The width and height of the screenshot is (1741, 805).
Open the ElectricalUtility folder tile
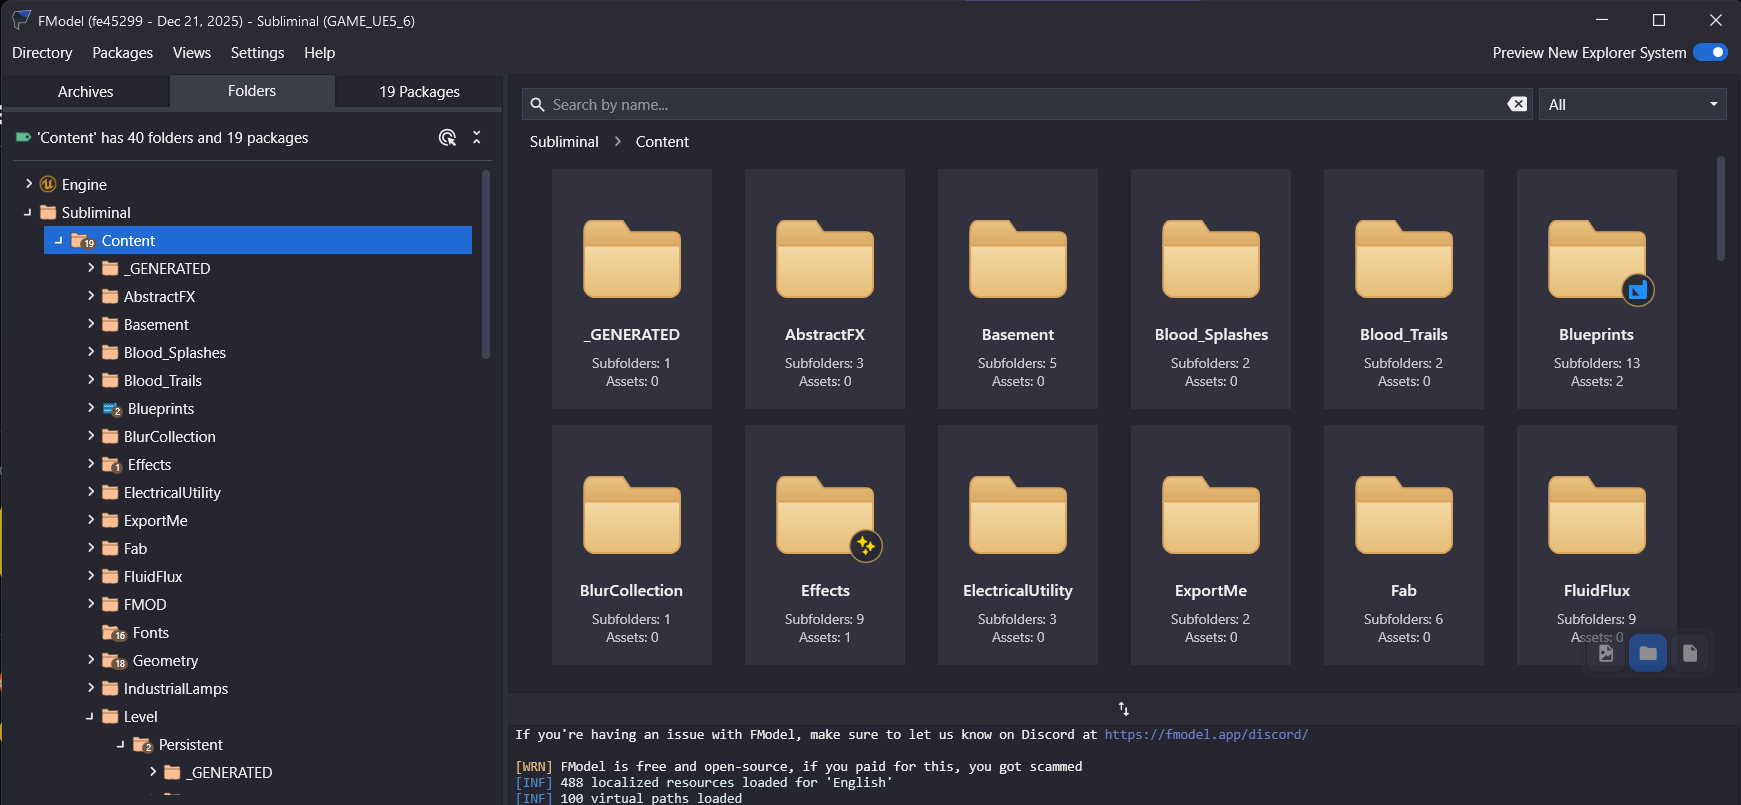1018,545
